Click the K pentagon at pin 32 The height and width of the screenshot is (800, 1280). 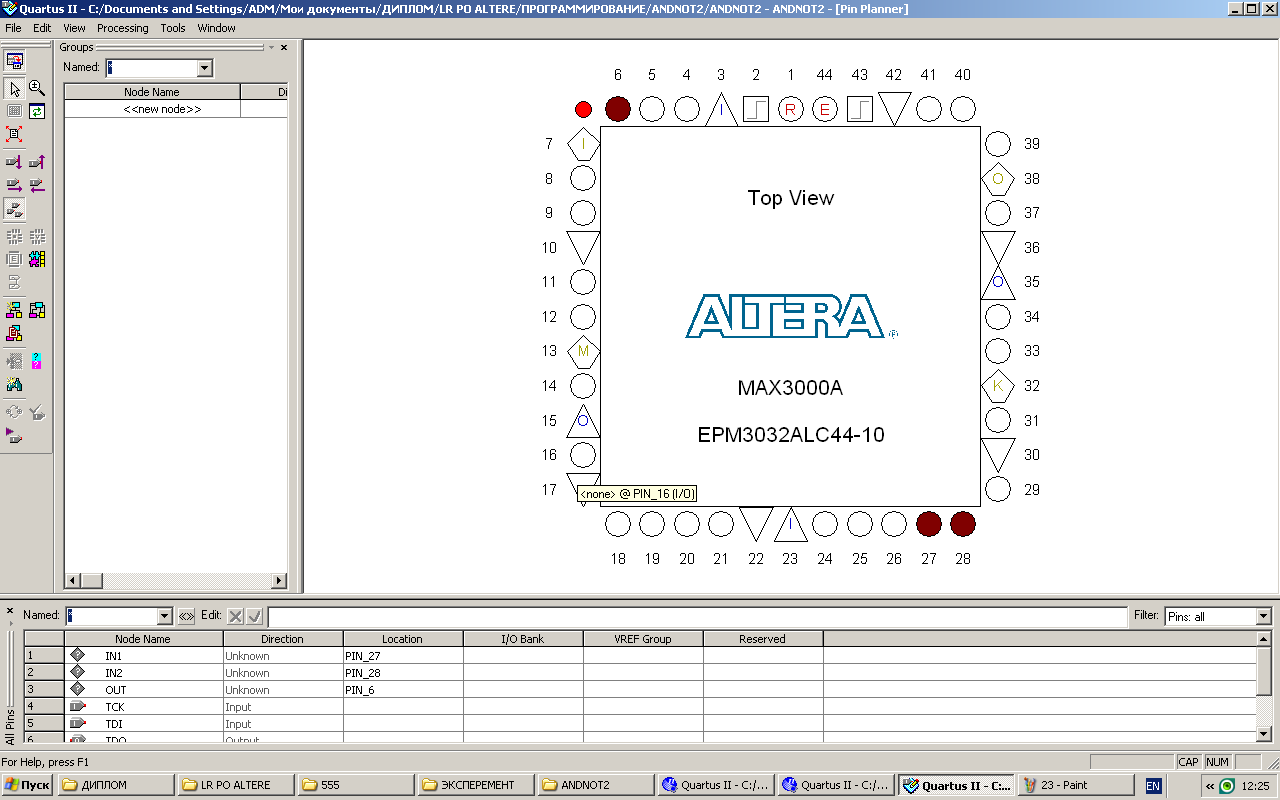click(998, 385)
